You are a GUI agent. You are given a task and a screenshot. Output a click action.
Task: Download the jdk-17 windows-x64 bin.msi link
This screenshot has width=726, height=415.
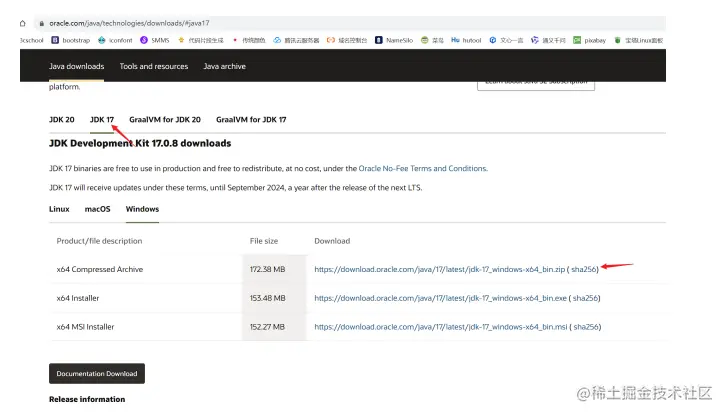click(441, 327)
